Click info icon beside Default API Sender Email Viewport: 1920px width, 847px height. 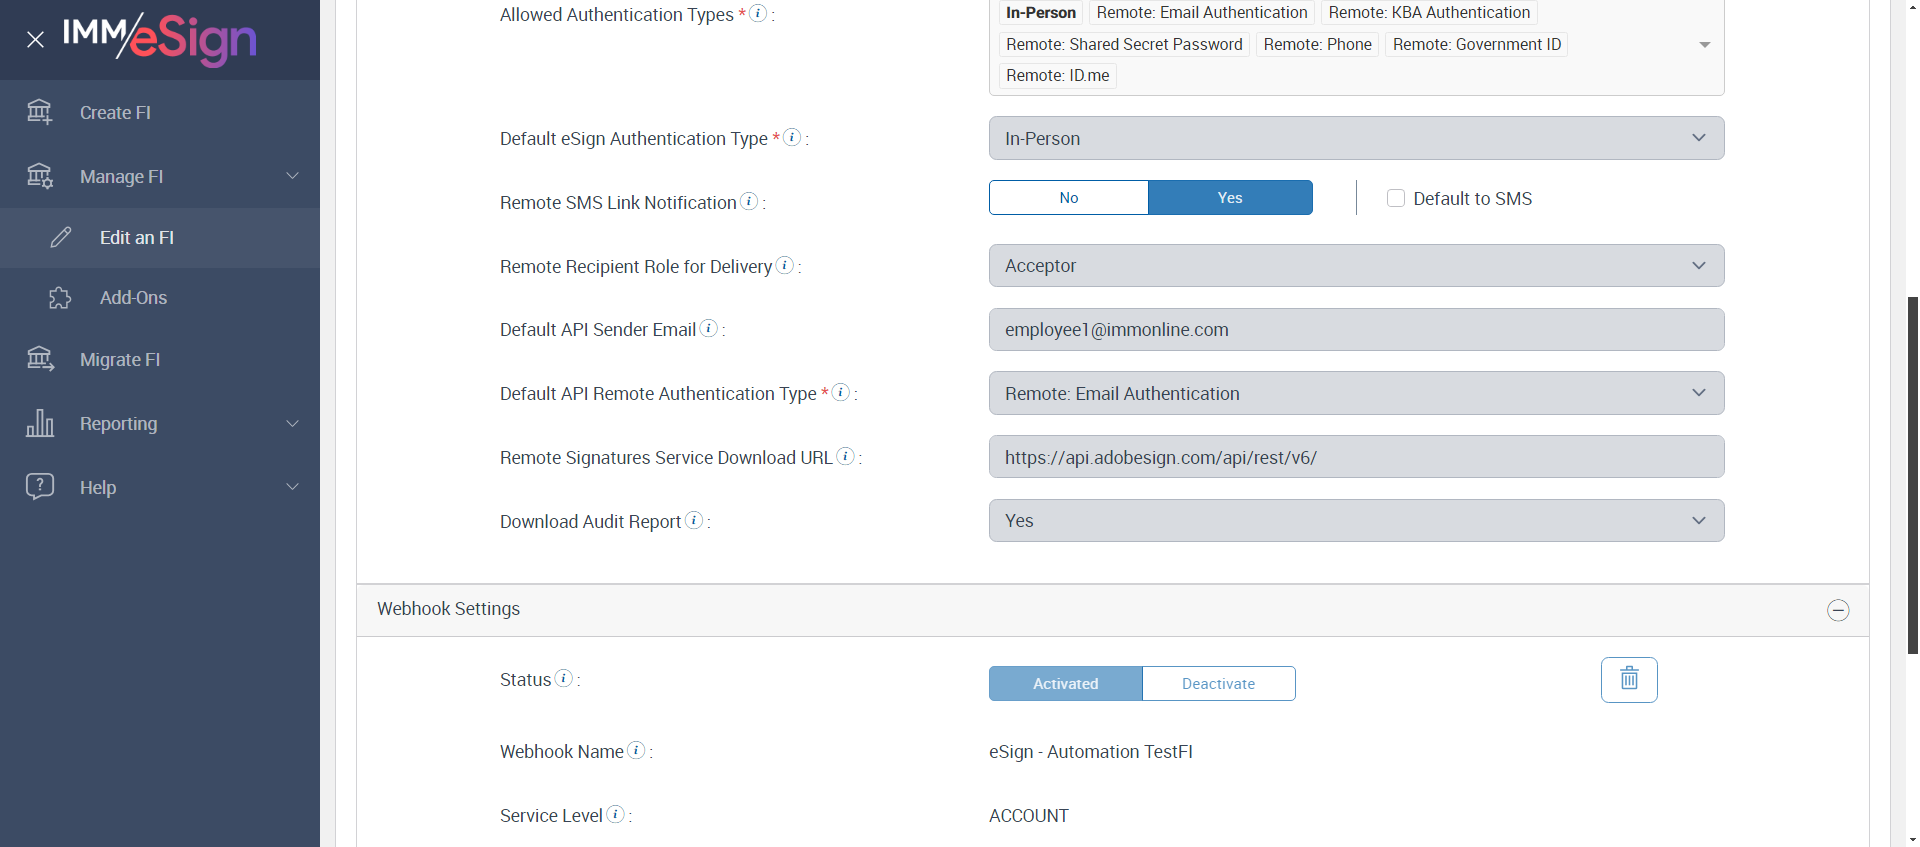(709, 328)
